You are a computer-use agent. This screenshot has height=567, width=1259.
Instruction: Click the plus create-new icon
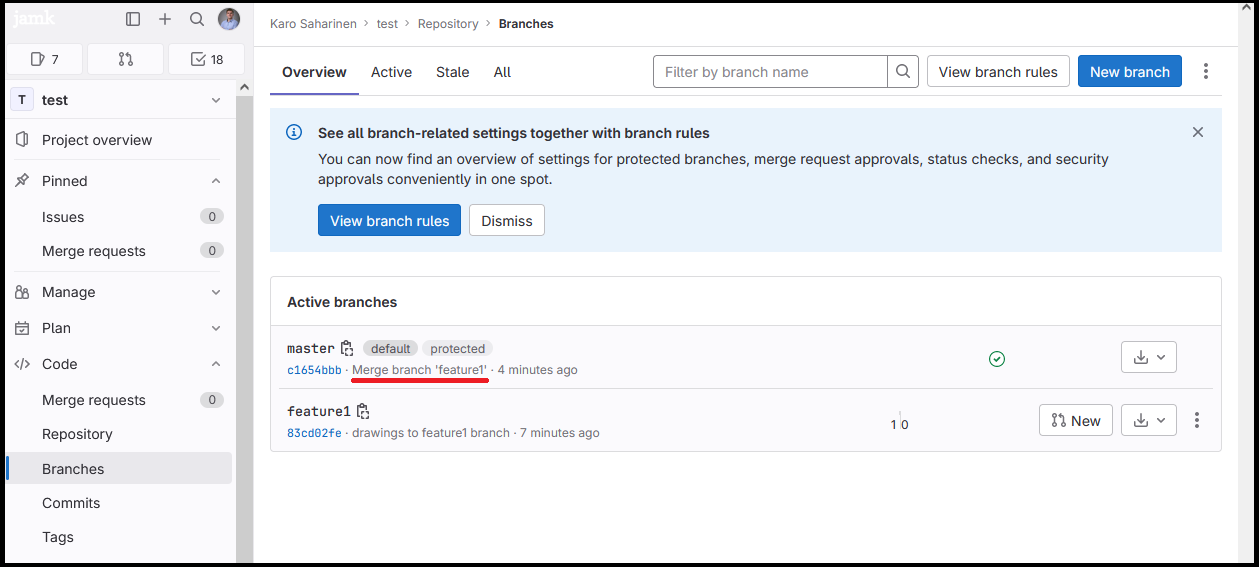pos(165,19)
